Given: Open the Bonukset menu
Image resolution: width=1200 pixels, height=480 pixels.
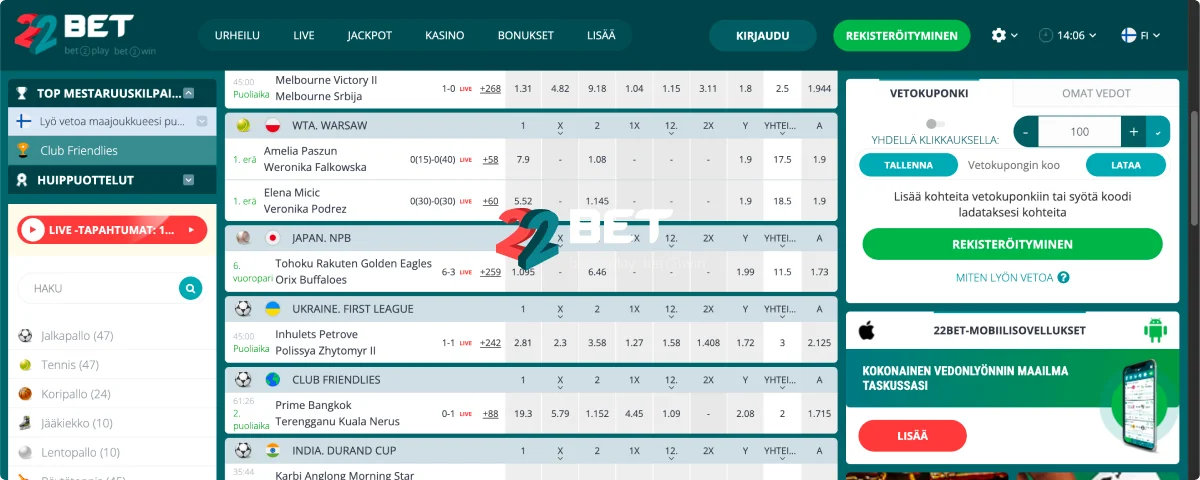Looking at the screenshot, I should tap(526, 35).
